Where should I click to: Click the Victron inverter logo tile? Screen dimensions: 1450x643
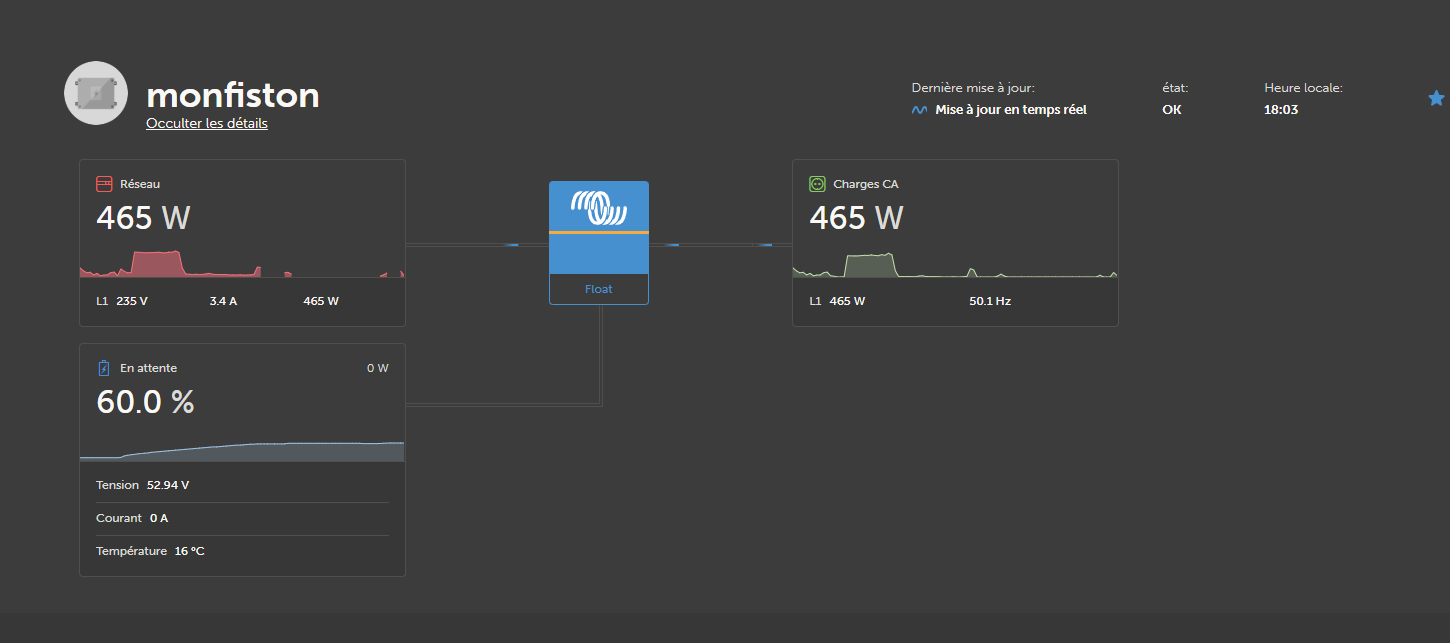pyautogui.click(x=599, y=227)
